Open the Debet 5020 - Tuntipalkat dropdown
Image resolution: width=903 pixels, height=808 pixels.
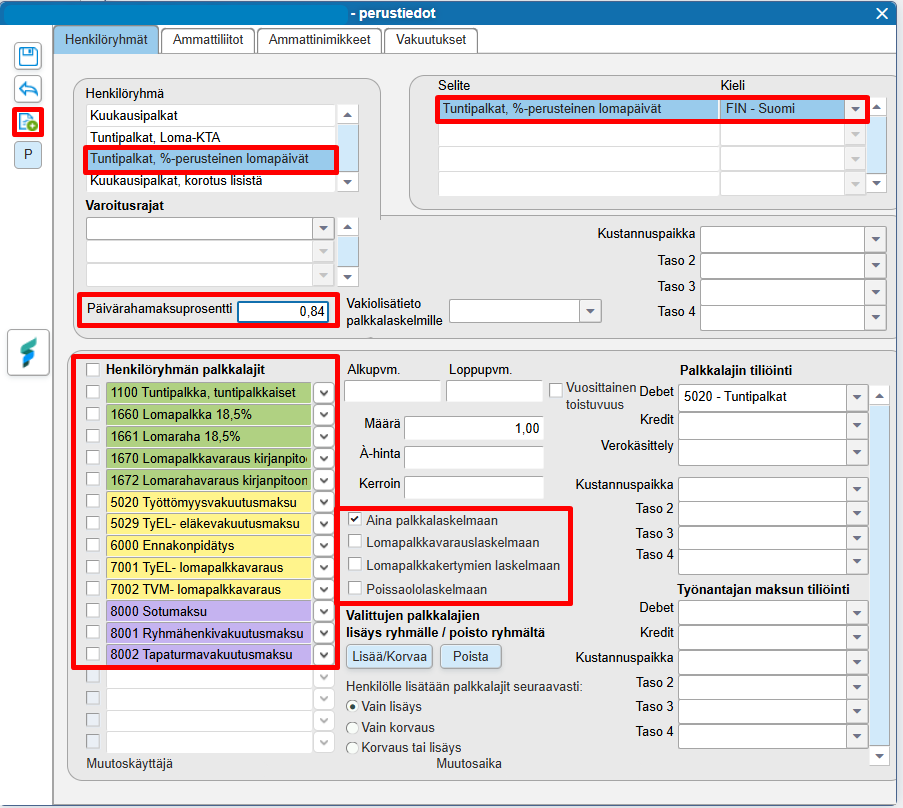point(857,397)
